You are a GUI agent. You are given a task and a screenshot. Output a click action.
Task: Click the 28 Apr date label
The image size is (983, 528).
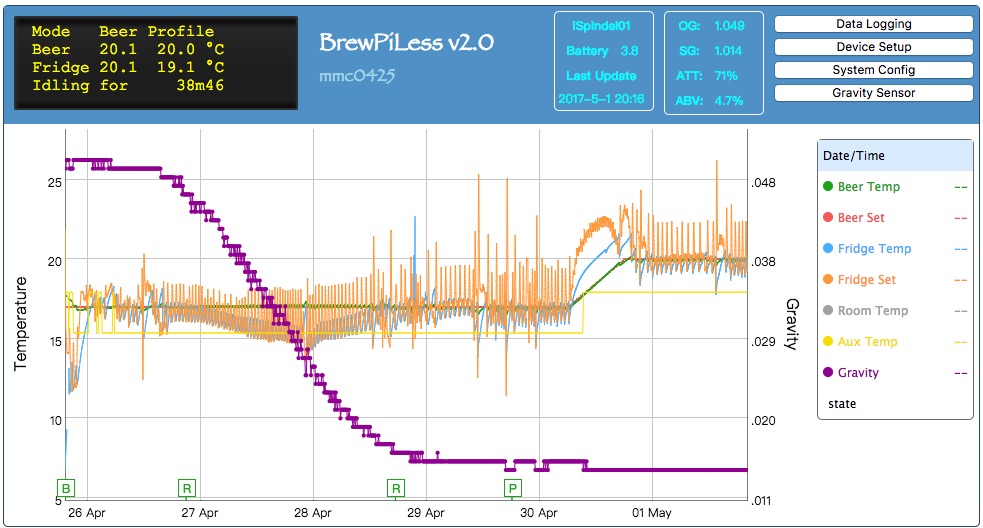pos(312,513)
